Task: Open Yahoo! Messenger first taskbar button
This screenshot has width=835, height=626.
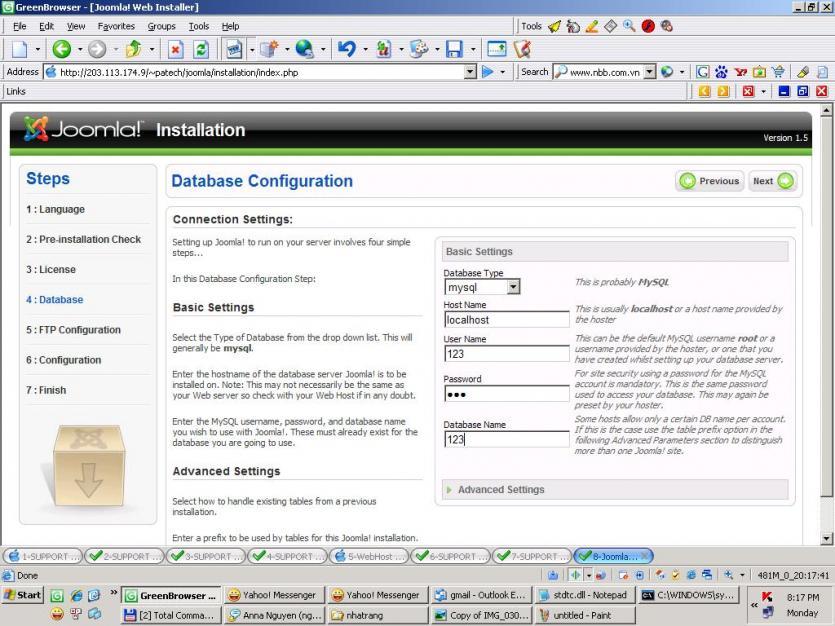Action: [x=272, y=595]
